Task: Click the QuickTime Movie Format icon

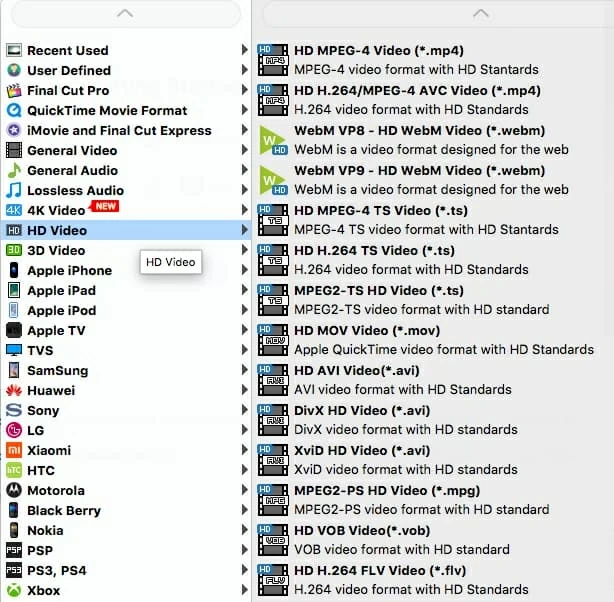Action: (x=14, y=110)
